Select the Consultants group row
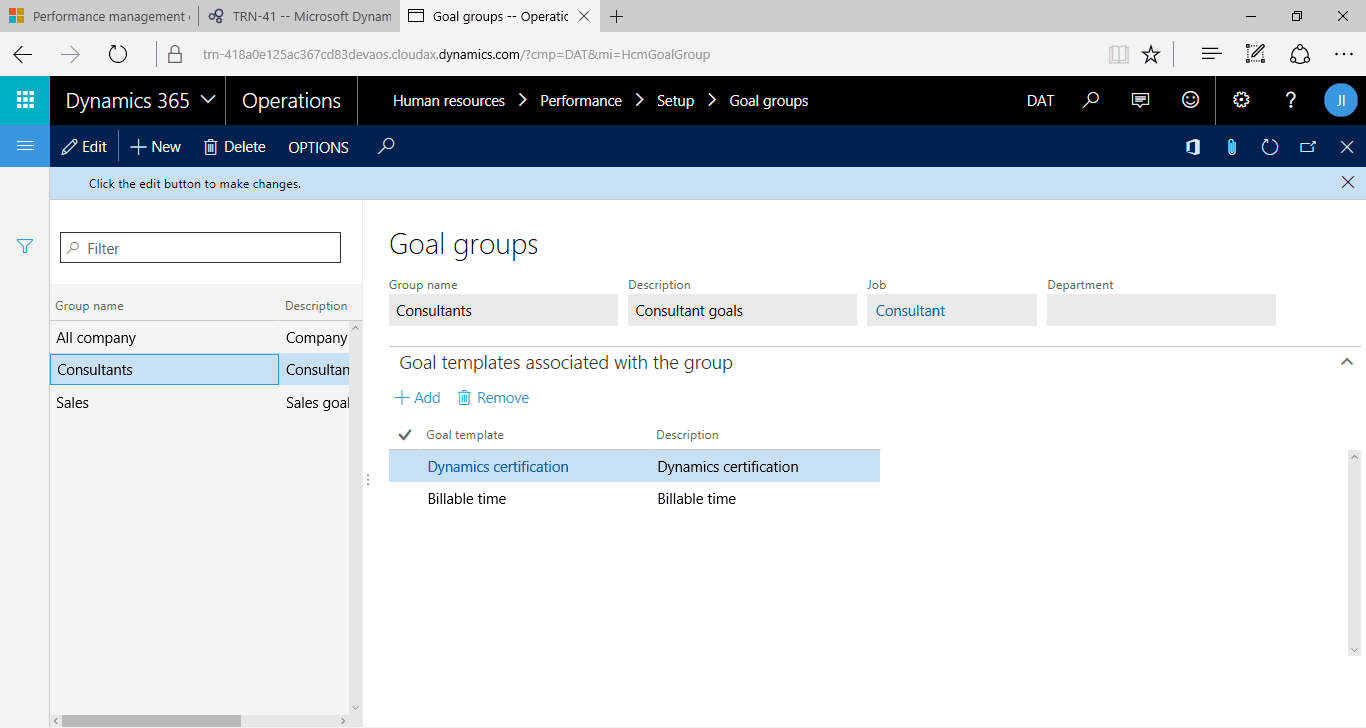1366x728 pixels. pos(199,370)
